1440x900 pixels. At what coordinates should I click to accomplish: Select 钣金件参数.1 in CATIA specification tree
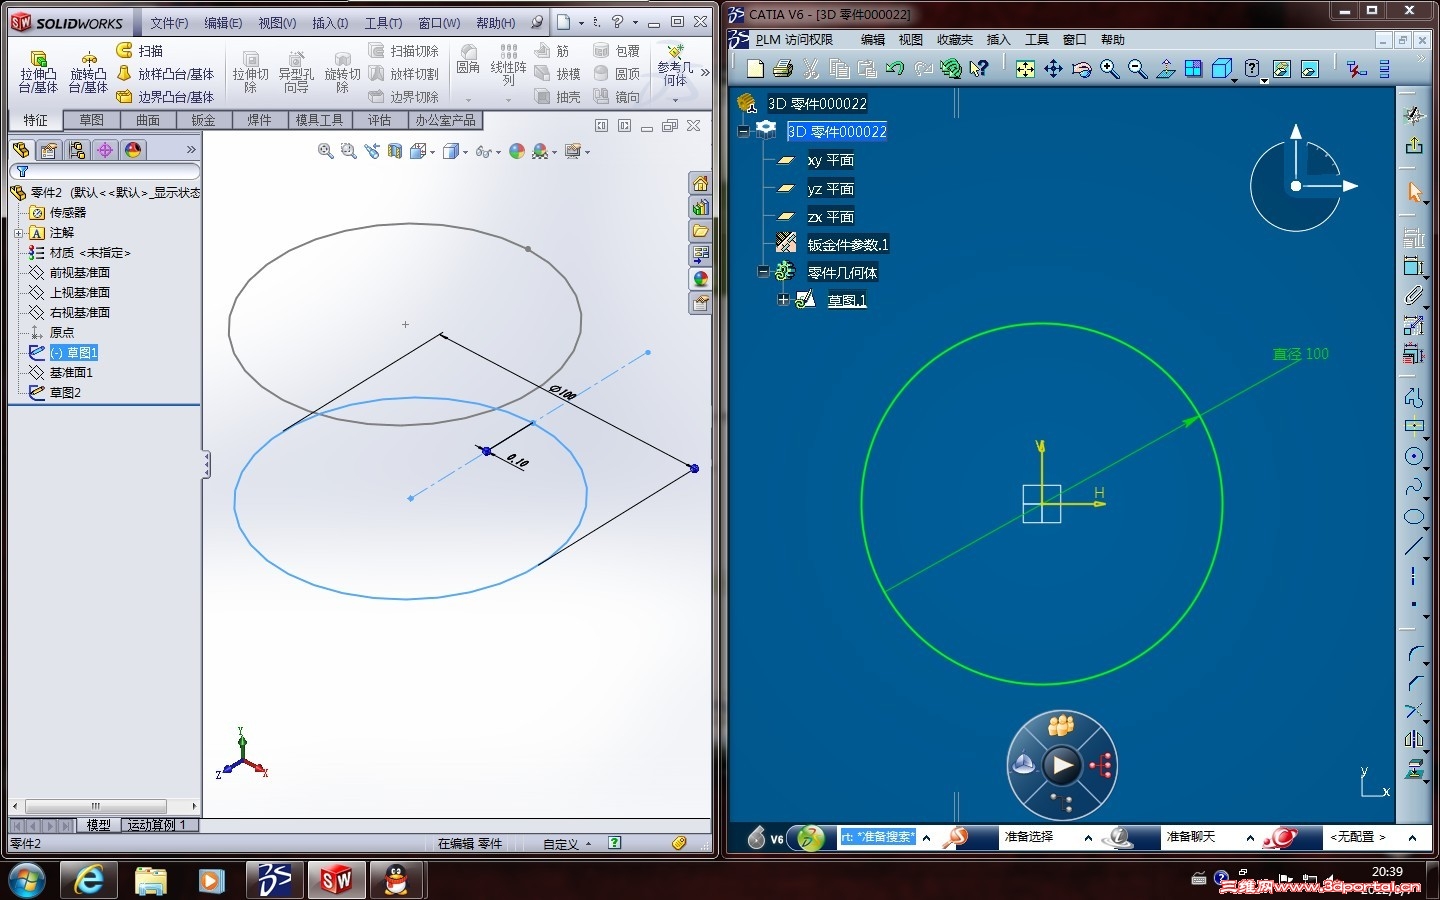click(x=848, y=244)
